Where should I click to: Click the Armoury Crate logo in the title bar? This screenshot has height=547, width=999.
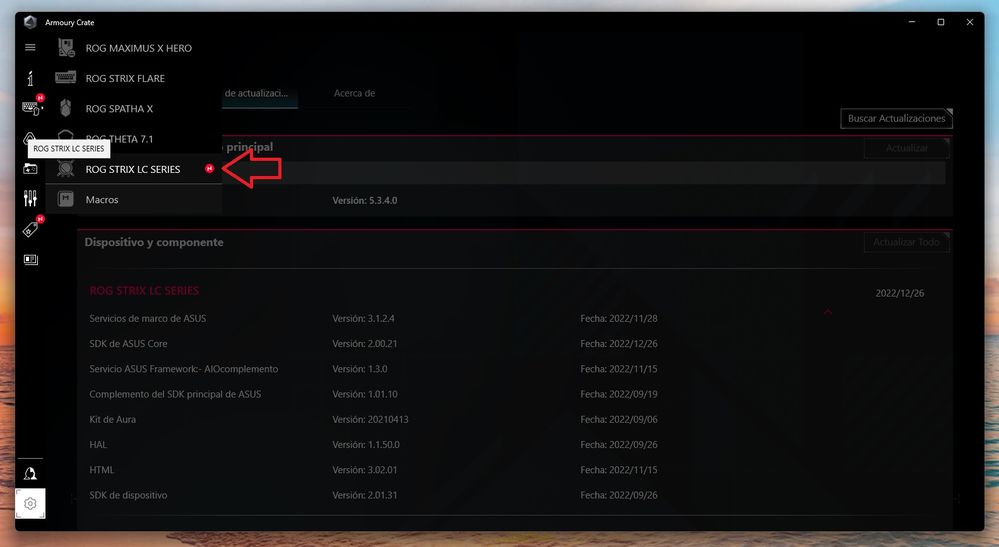coord(30,22)
